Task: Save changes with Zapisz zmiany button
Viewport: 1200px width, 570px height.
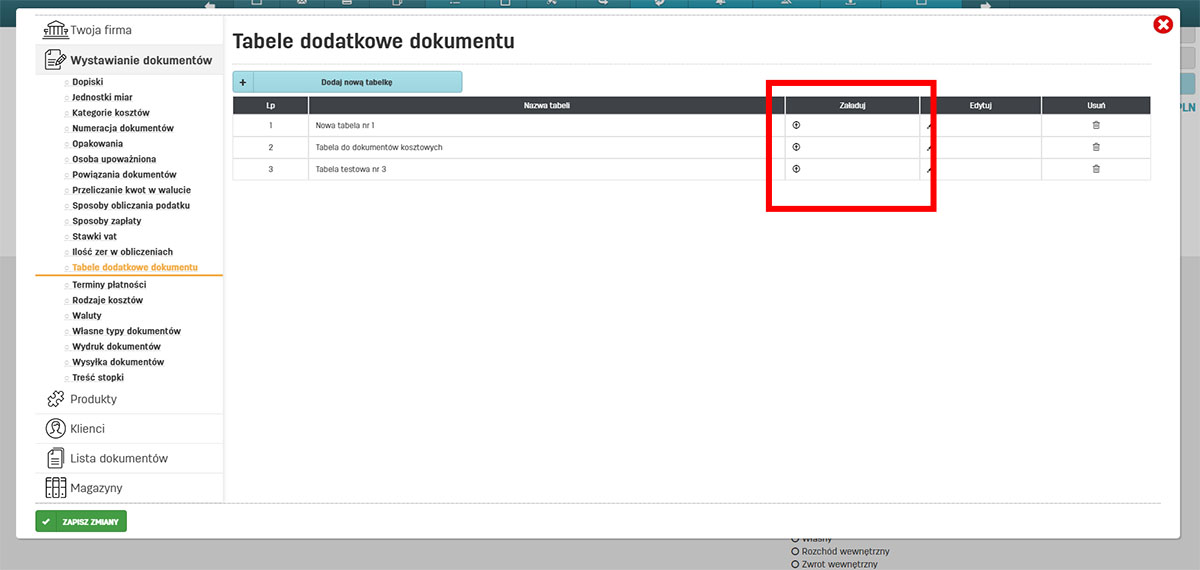Action: (x=81, y=522)
